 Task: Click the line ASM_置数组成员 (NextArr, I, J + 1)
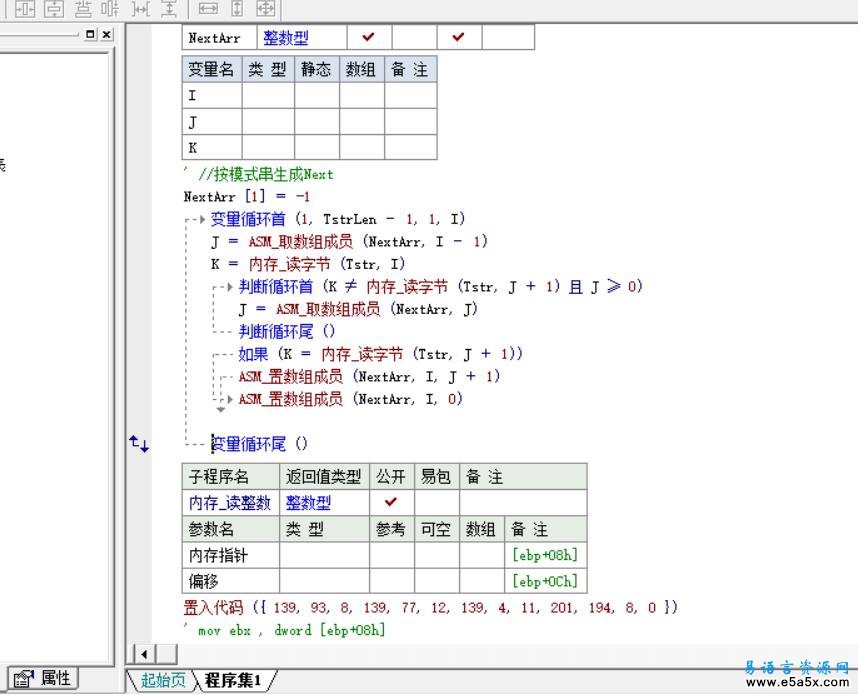coord(369,377)
